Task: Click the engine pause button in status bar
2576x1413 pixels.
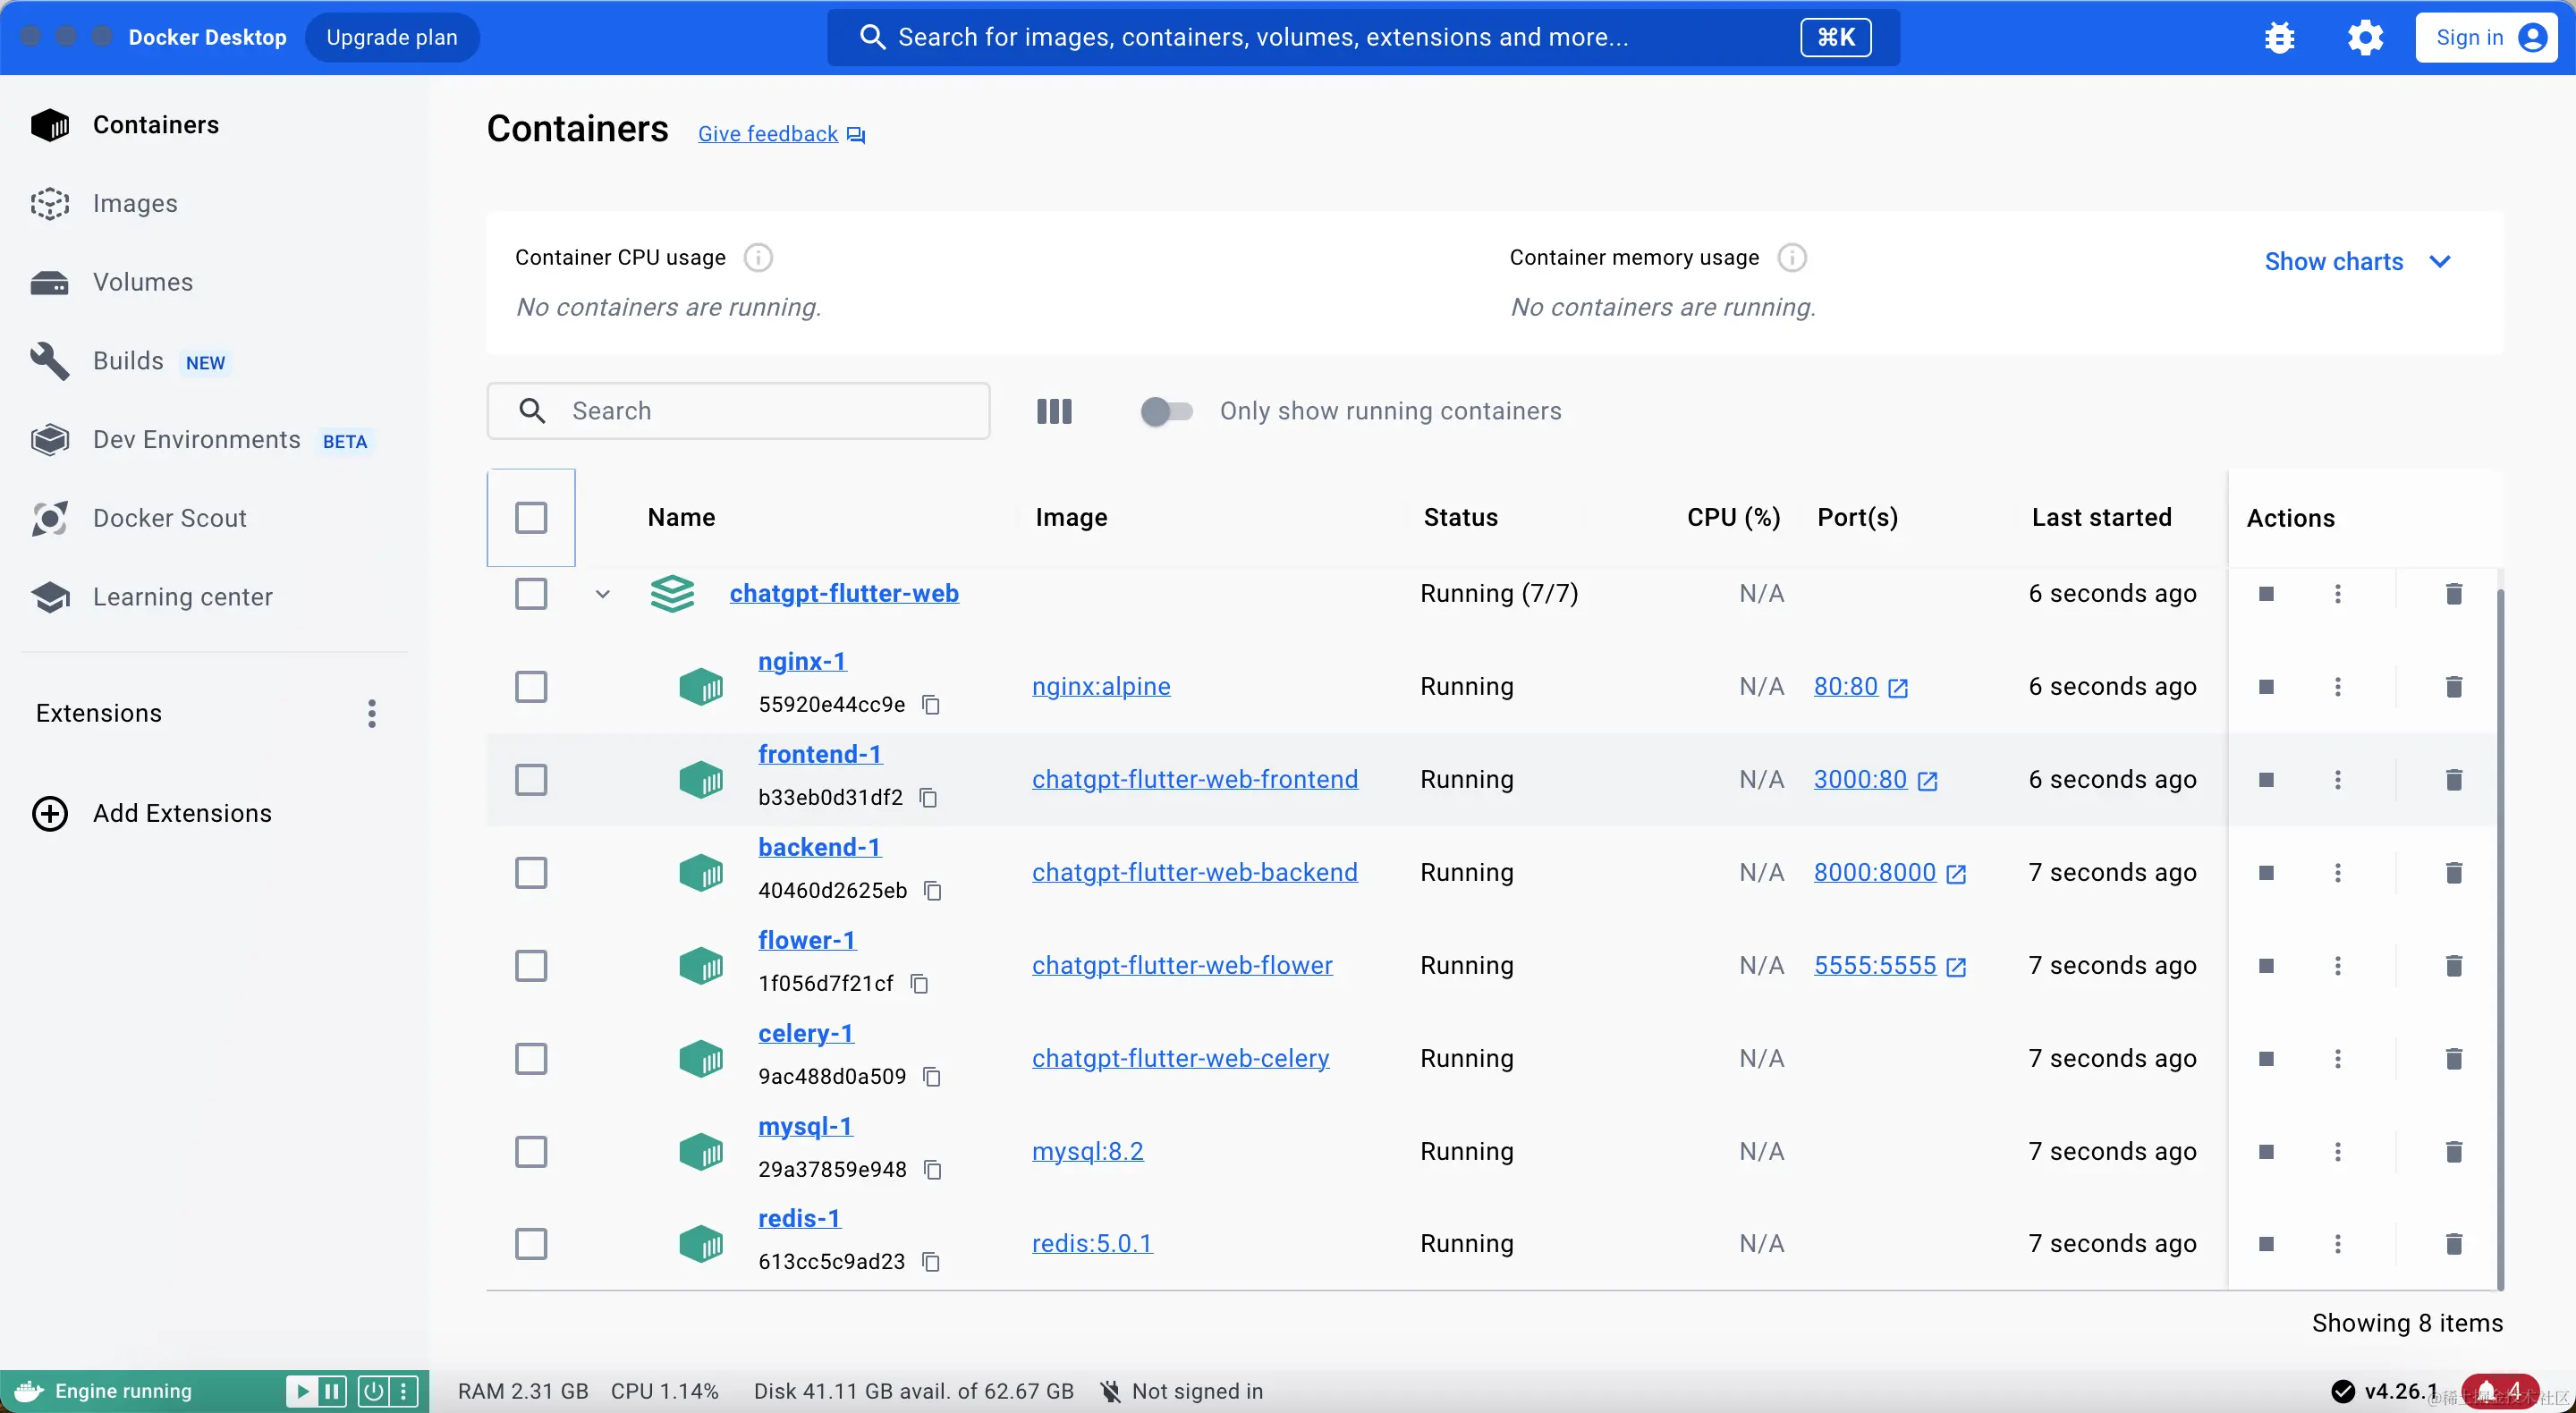Action: 332,1391
